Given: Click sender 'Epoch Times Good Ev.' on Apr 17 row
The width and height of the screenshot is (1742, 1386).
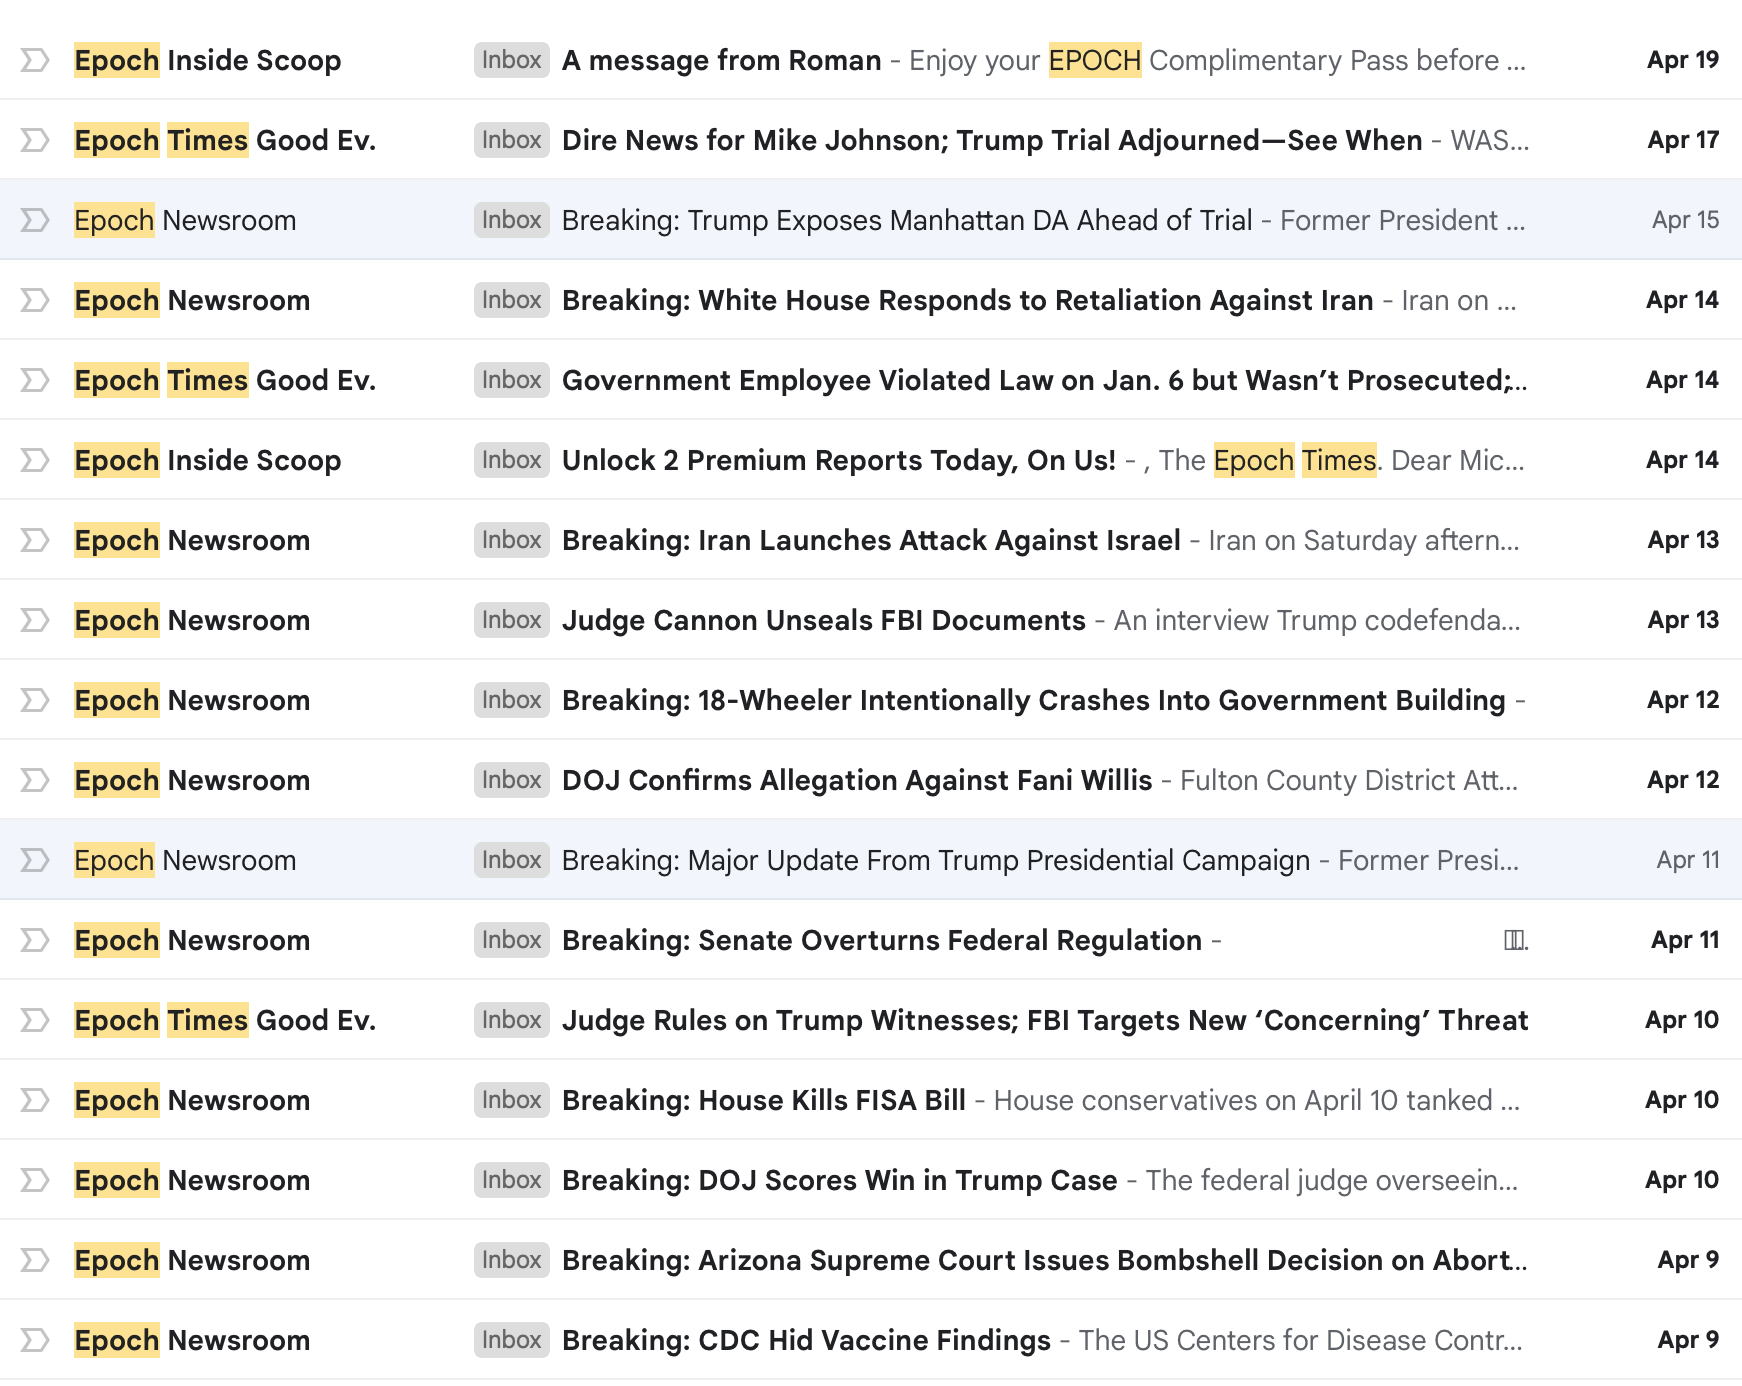Looking at the screenshot, I should click(225, 140).
